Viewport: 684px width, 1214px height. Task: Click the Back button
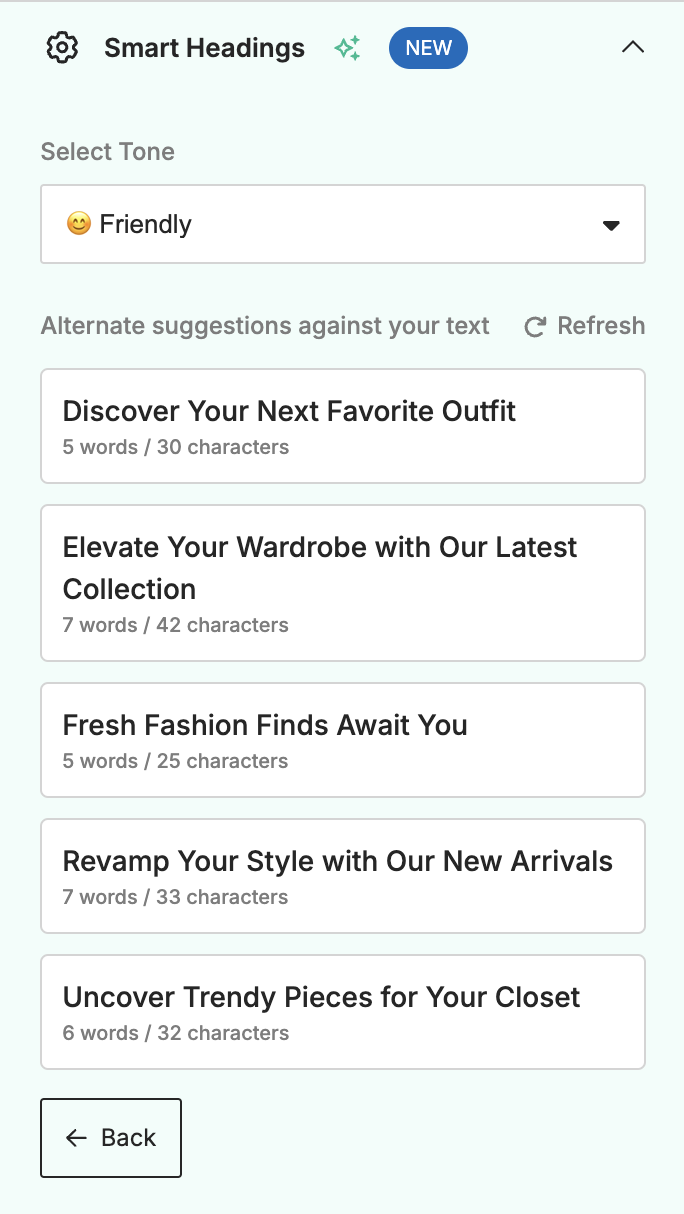(x=111, y=1138)
